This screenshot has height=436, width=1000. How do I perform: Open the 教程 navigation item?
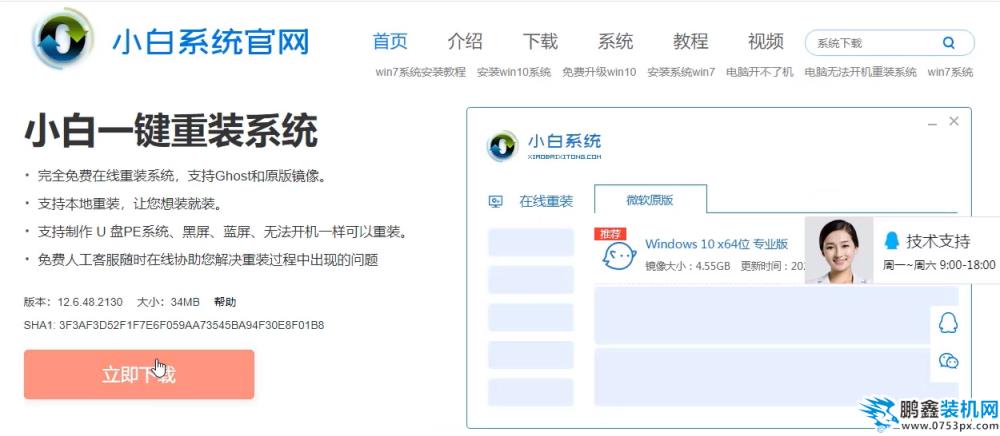point(691,42)
